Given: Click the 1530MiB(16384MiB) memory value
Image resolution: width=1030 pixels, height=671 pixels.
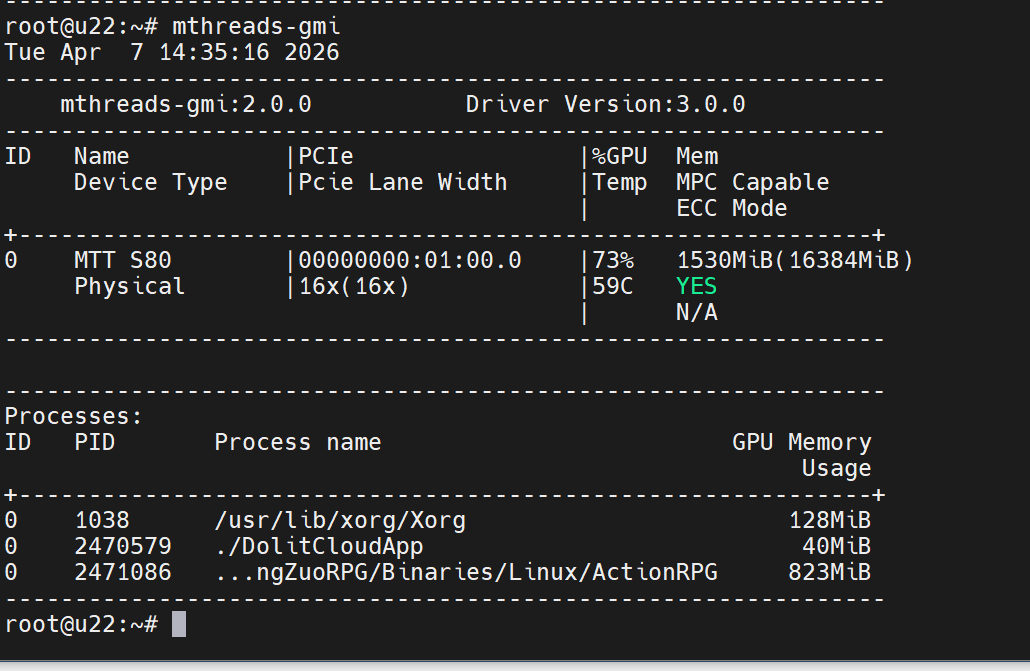Looking at the screenshot, I should point(795,260).
